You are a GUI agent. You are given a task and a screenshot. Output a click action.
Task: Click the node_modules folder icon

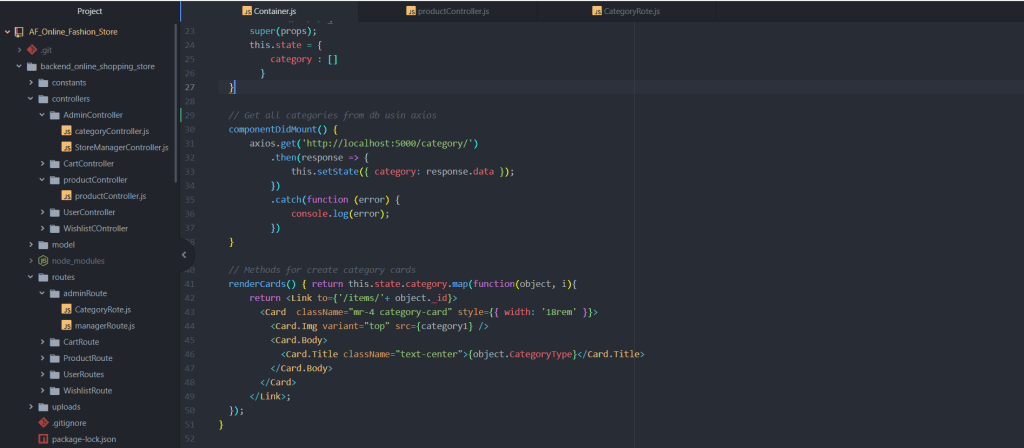tap(43, 261)
